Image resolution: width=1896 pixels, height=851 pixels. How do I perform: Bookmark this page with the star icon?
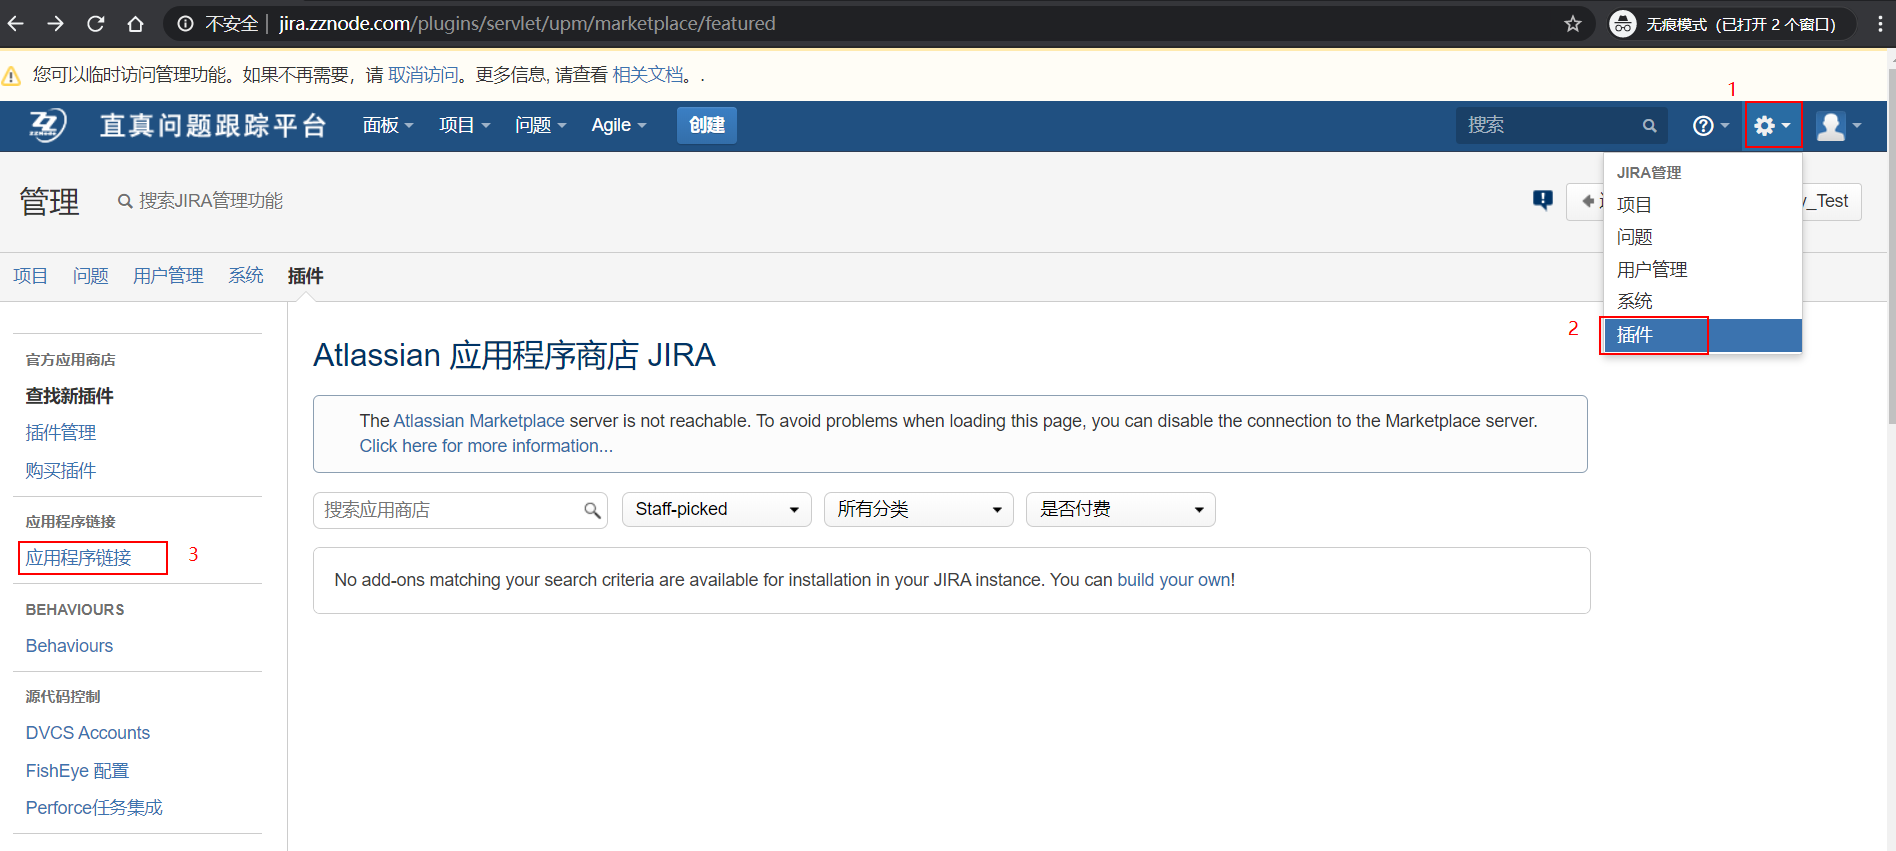pos(1573,23)
